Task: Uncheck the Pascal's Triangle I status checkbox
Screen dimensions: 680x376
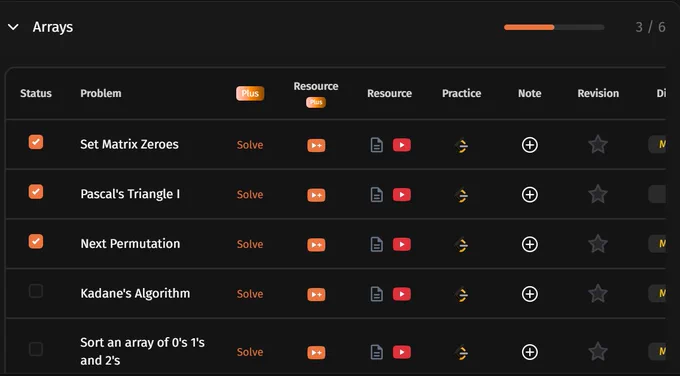Action: [36, 191]
